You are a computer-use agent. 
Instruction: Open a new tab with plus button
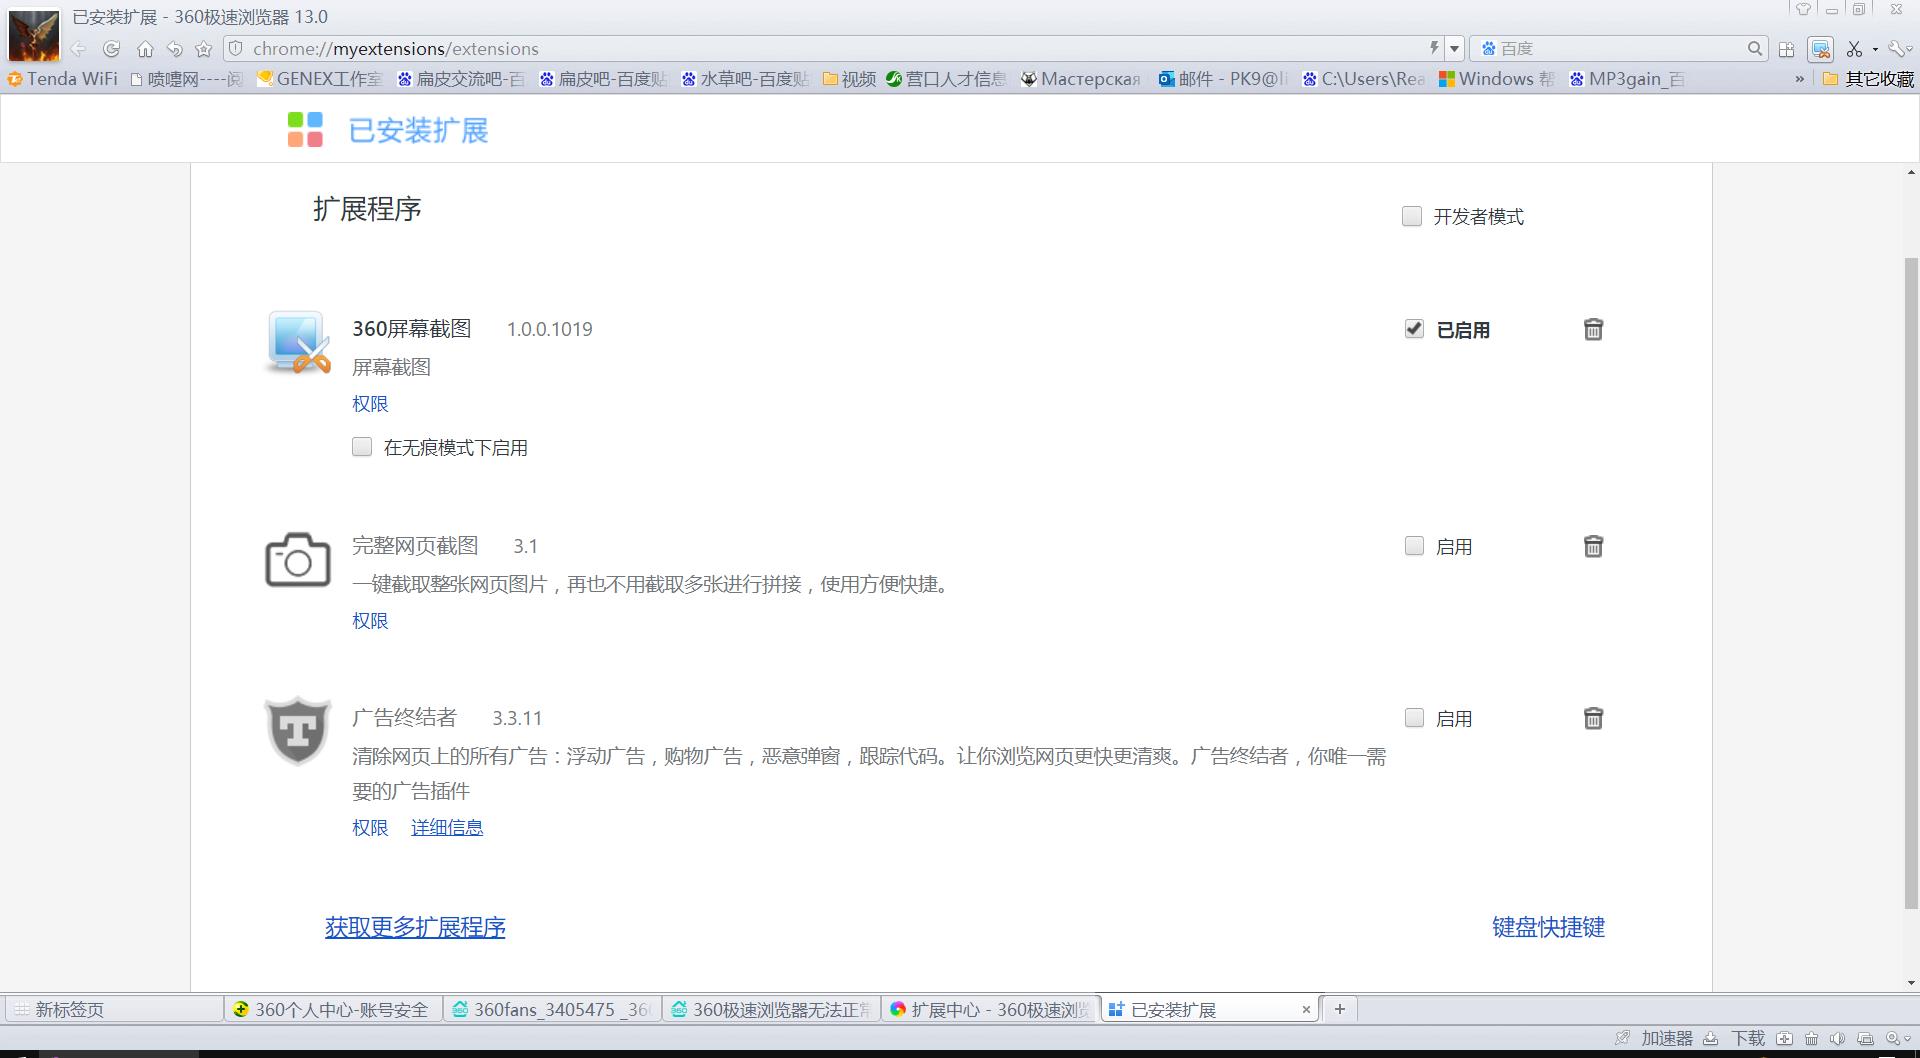[1340, 1009]
